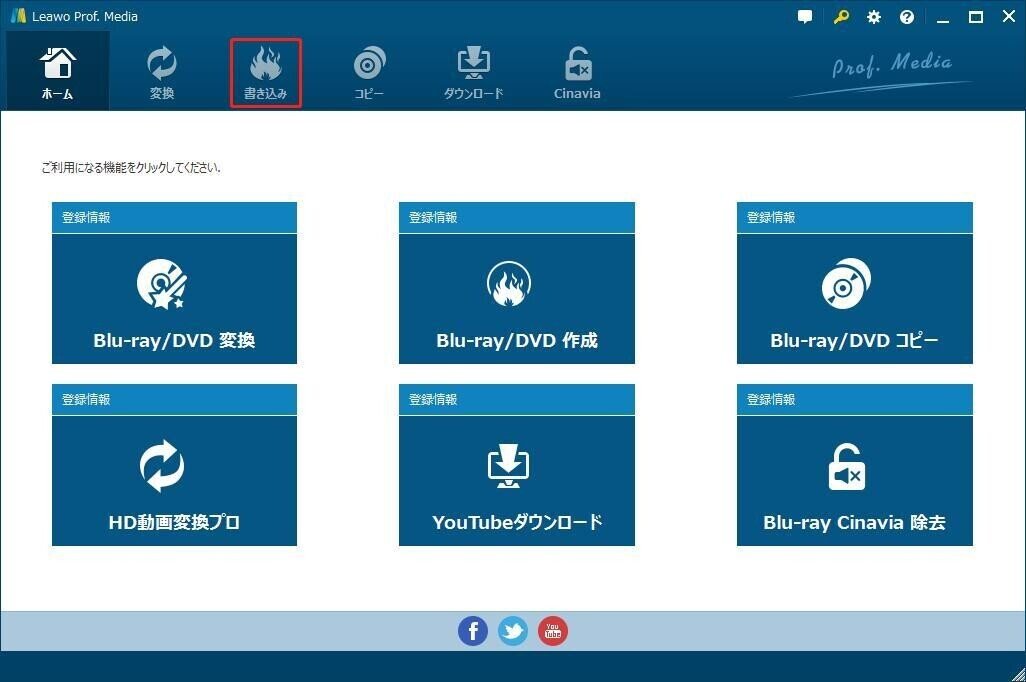Image resolution: width=1026 pixels, height=682 pixels.
Task: Open the コピー disc copy icon
Action: click(x=369, y=62)
